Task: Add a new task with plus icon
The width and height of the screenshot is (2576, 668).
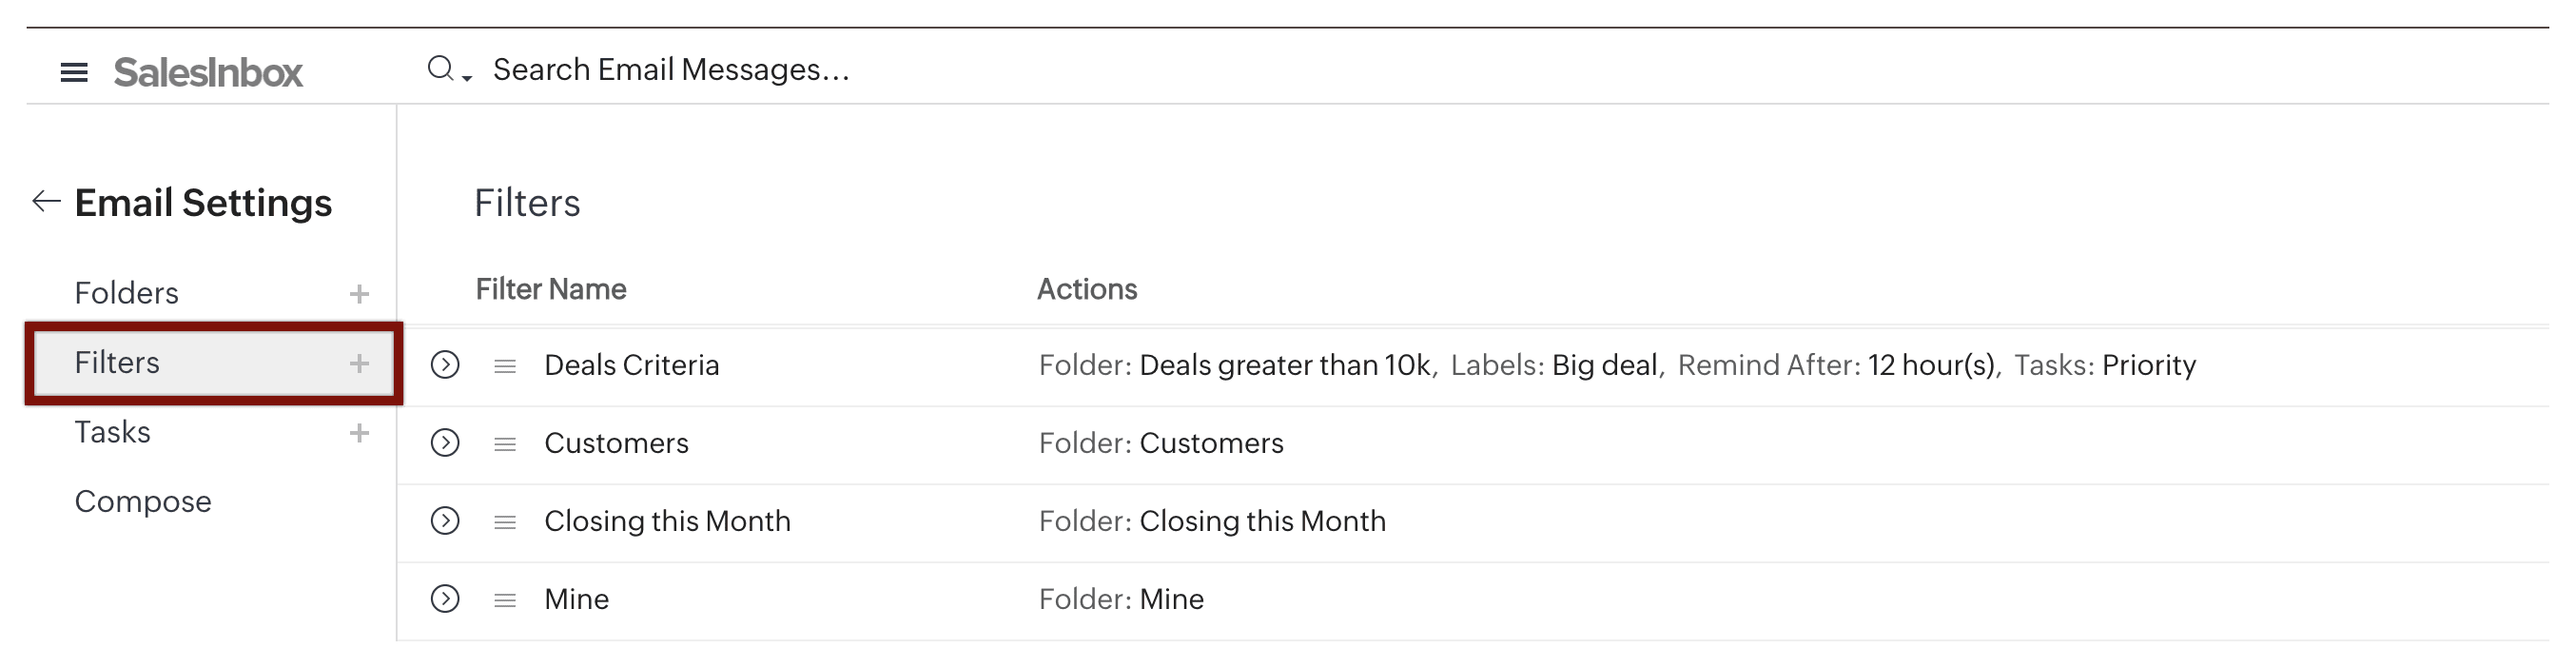Action: tap(359, 433)
